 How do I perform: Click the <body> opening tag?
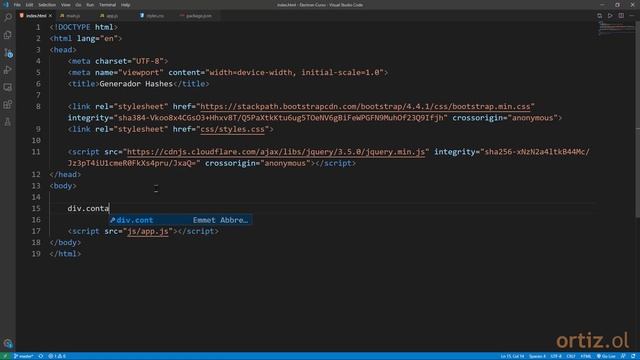(x=63, y=186)
